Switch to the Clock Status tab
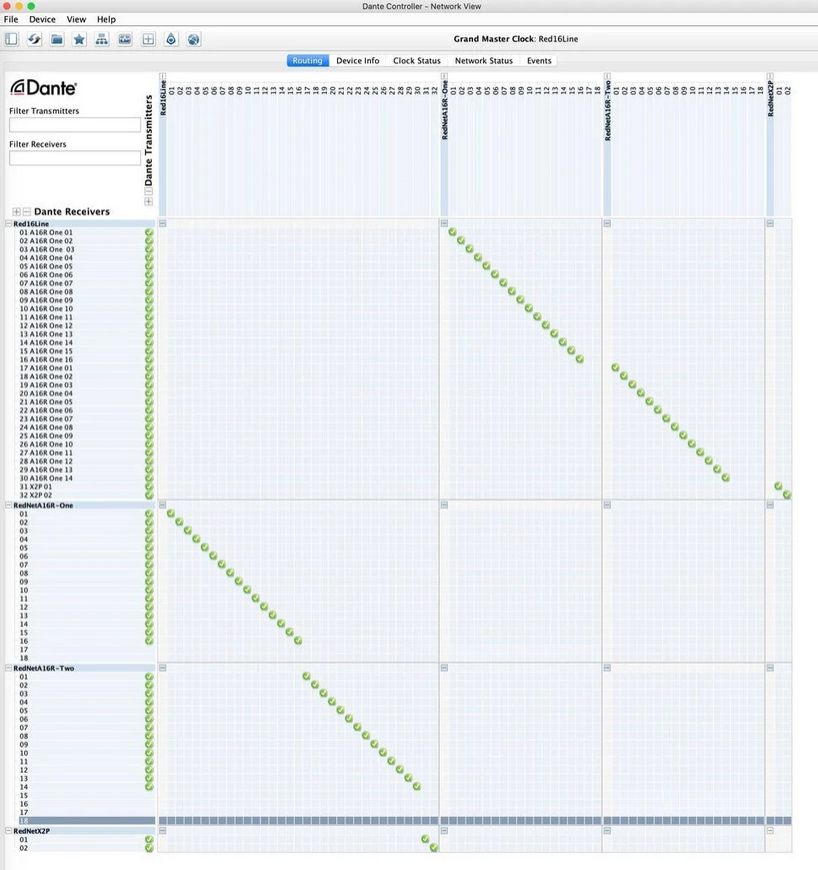The width and height of the screenshot is (818, 870). 416,61
